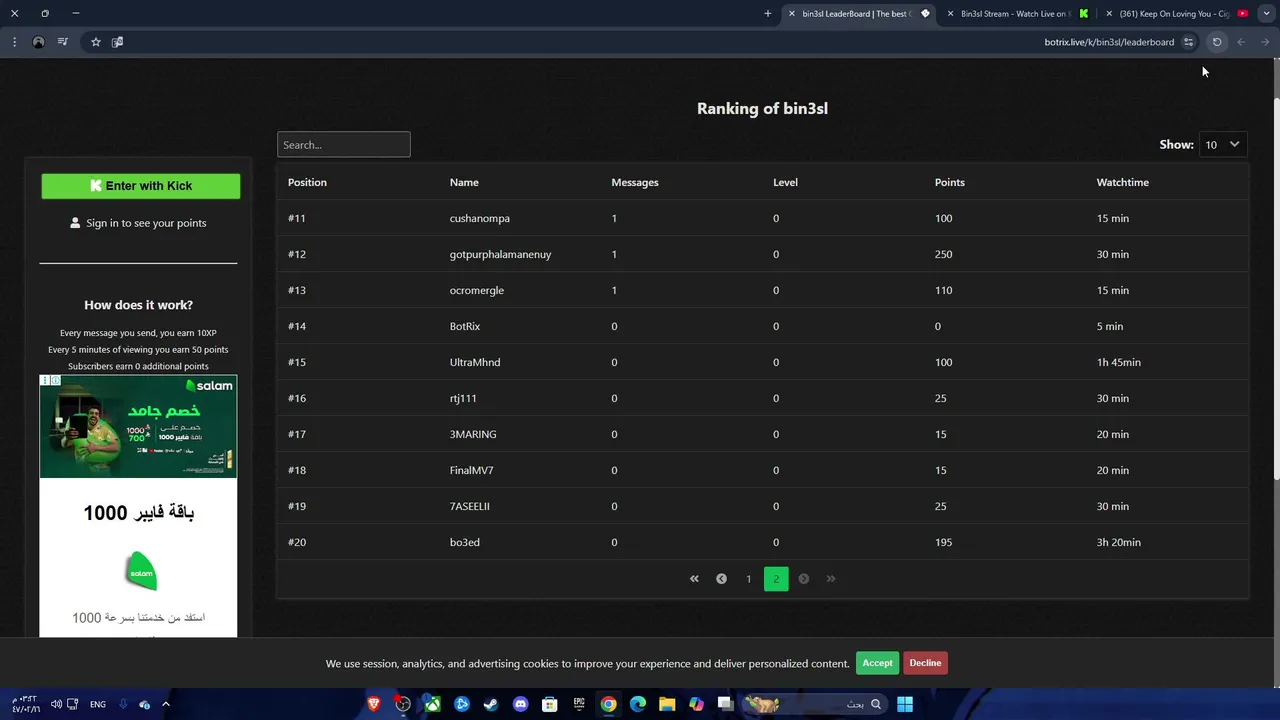
Task: Switch to bin3sl LeaderBoard tab
Action: coord(856,13)
